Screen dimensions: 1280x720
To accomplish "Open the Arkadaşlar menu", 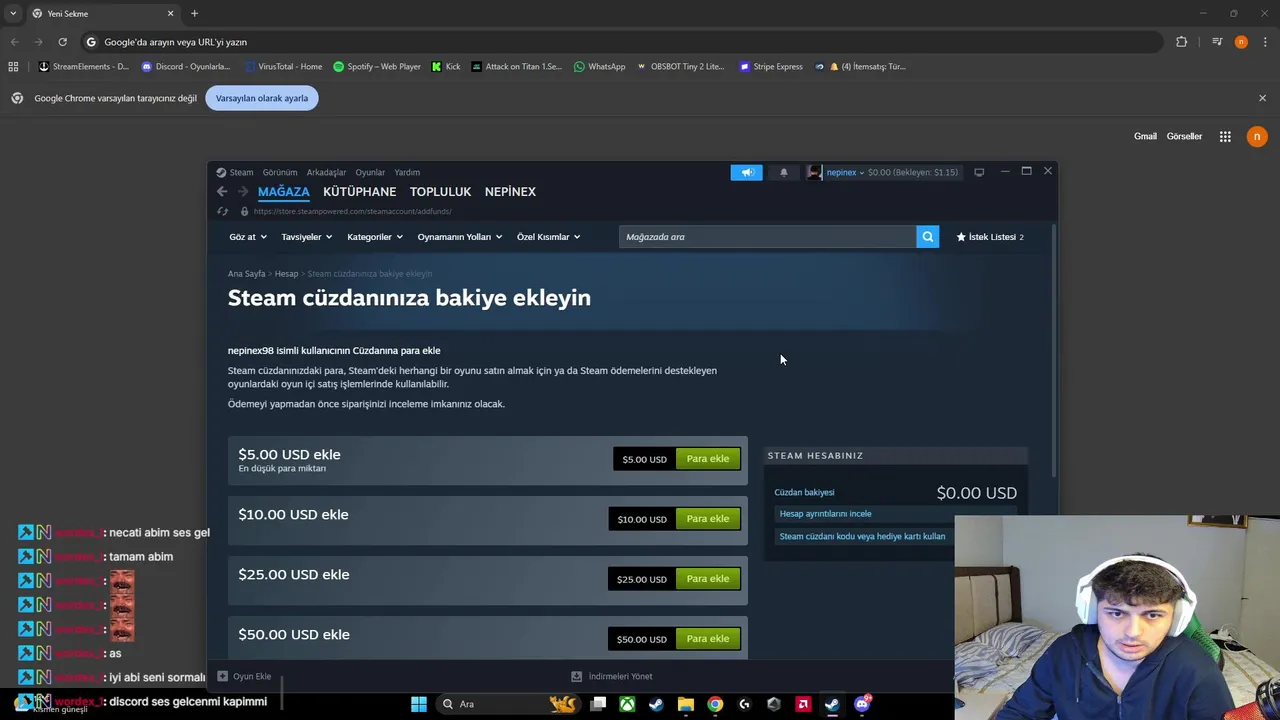I will point(326,172).
